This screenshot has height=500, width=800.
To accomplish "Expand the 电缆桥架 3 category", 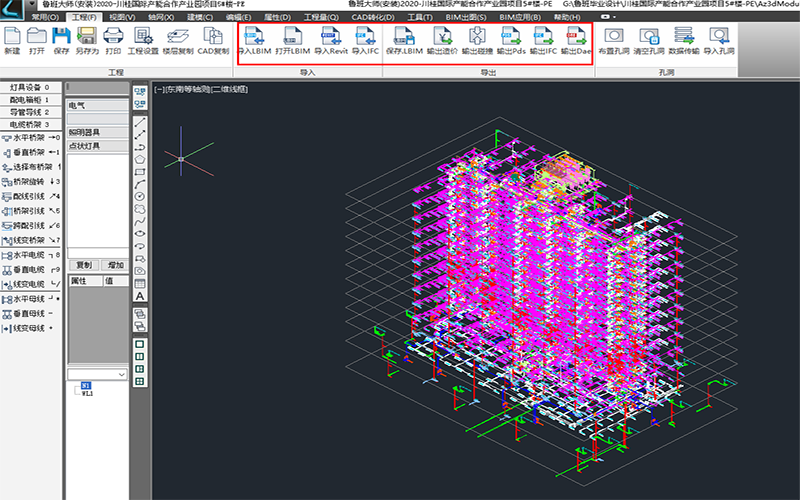I will (x=31, y=124).
